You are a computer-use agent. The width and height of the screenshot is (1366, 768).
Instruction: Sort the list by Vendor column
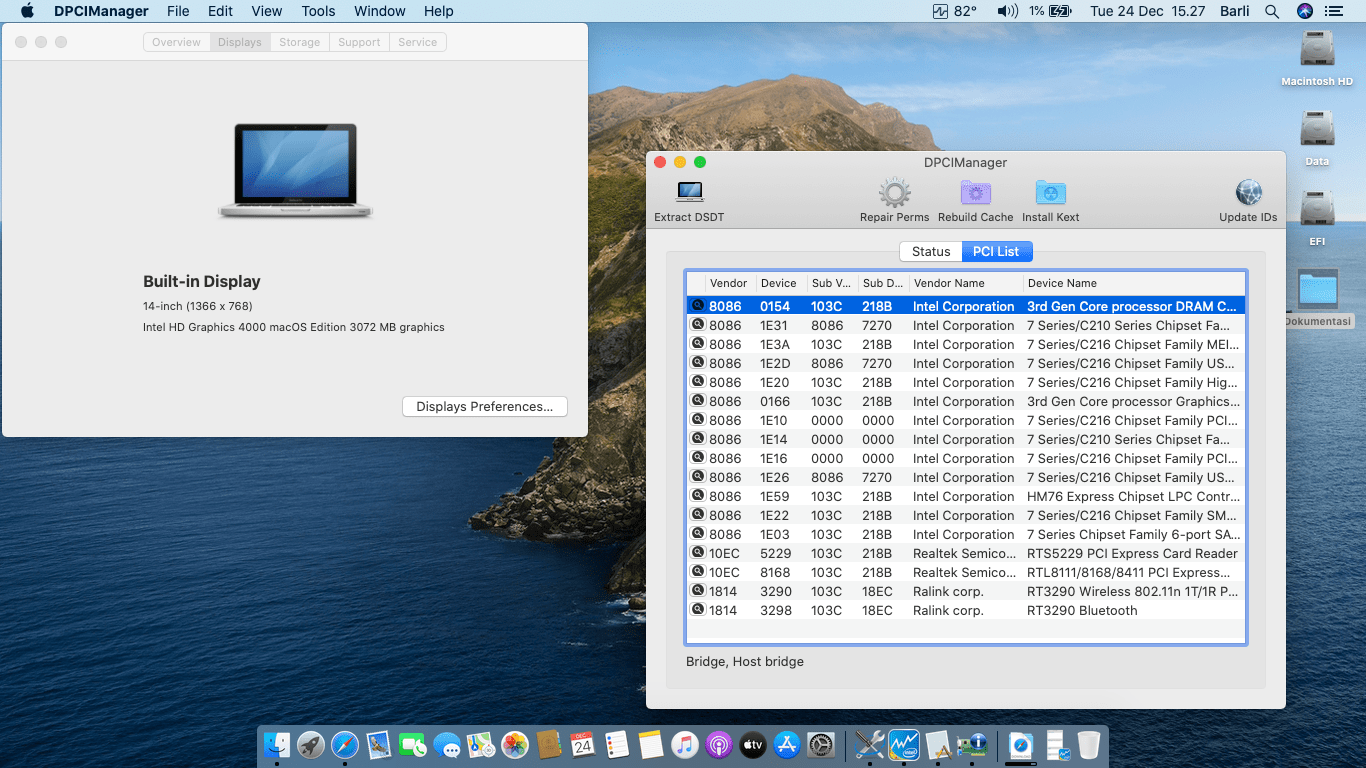coord(728,283)
